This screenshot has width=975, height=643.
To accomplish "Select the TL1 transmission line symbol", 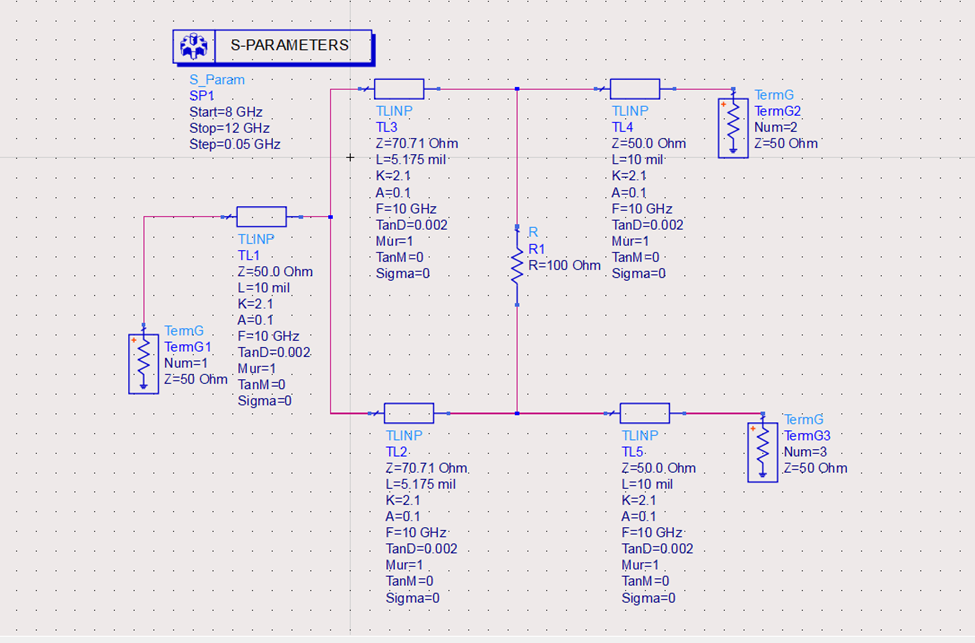I will click(x=261, y=216).
